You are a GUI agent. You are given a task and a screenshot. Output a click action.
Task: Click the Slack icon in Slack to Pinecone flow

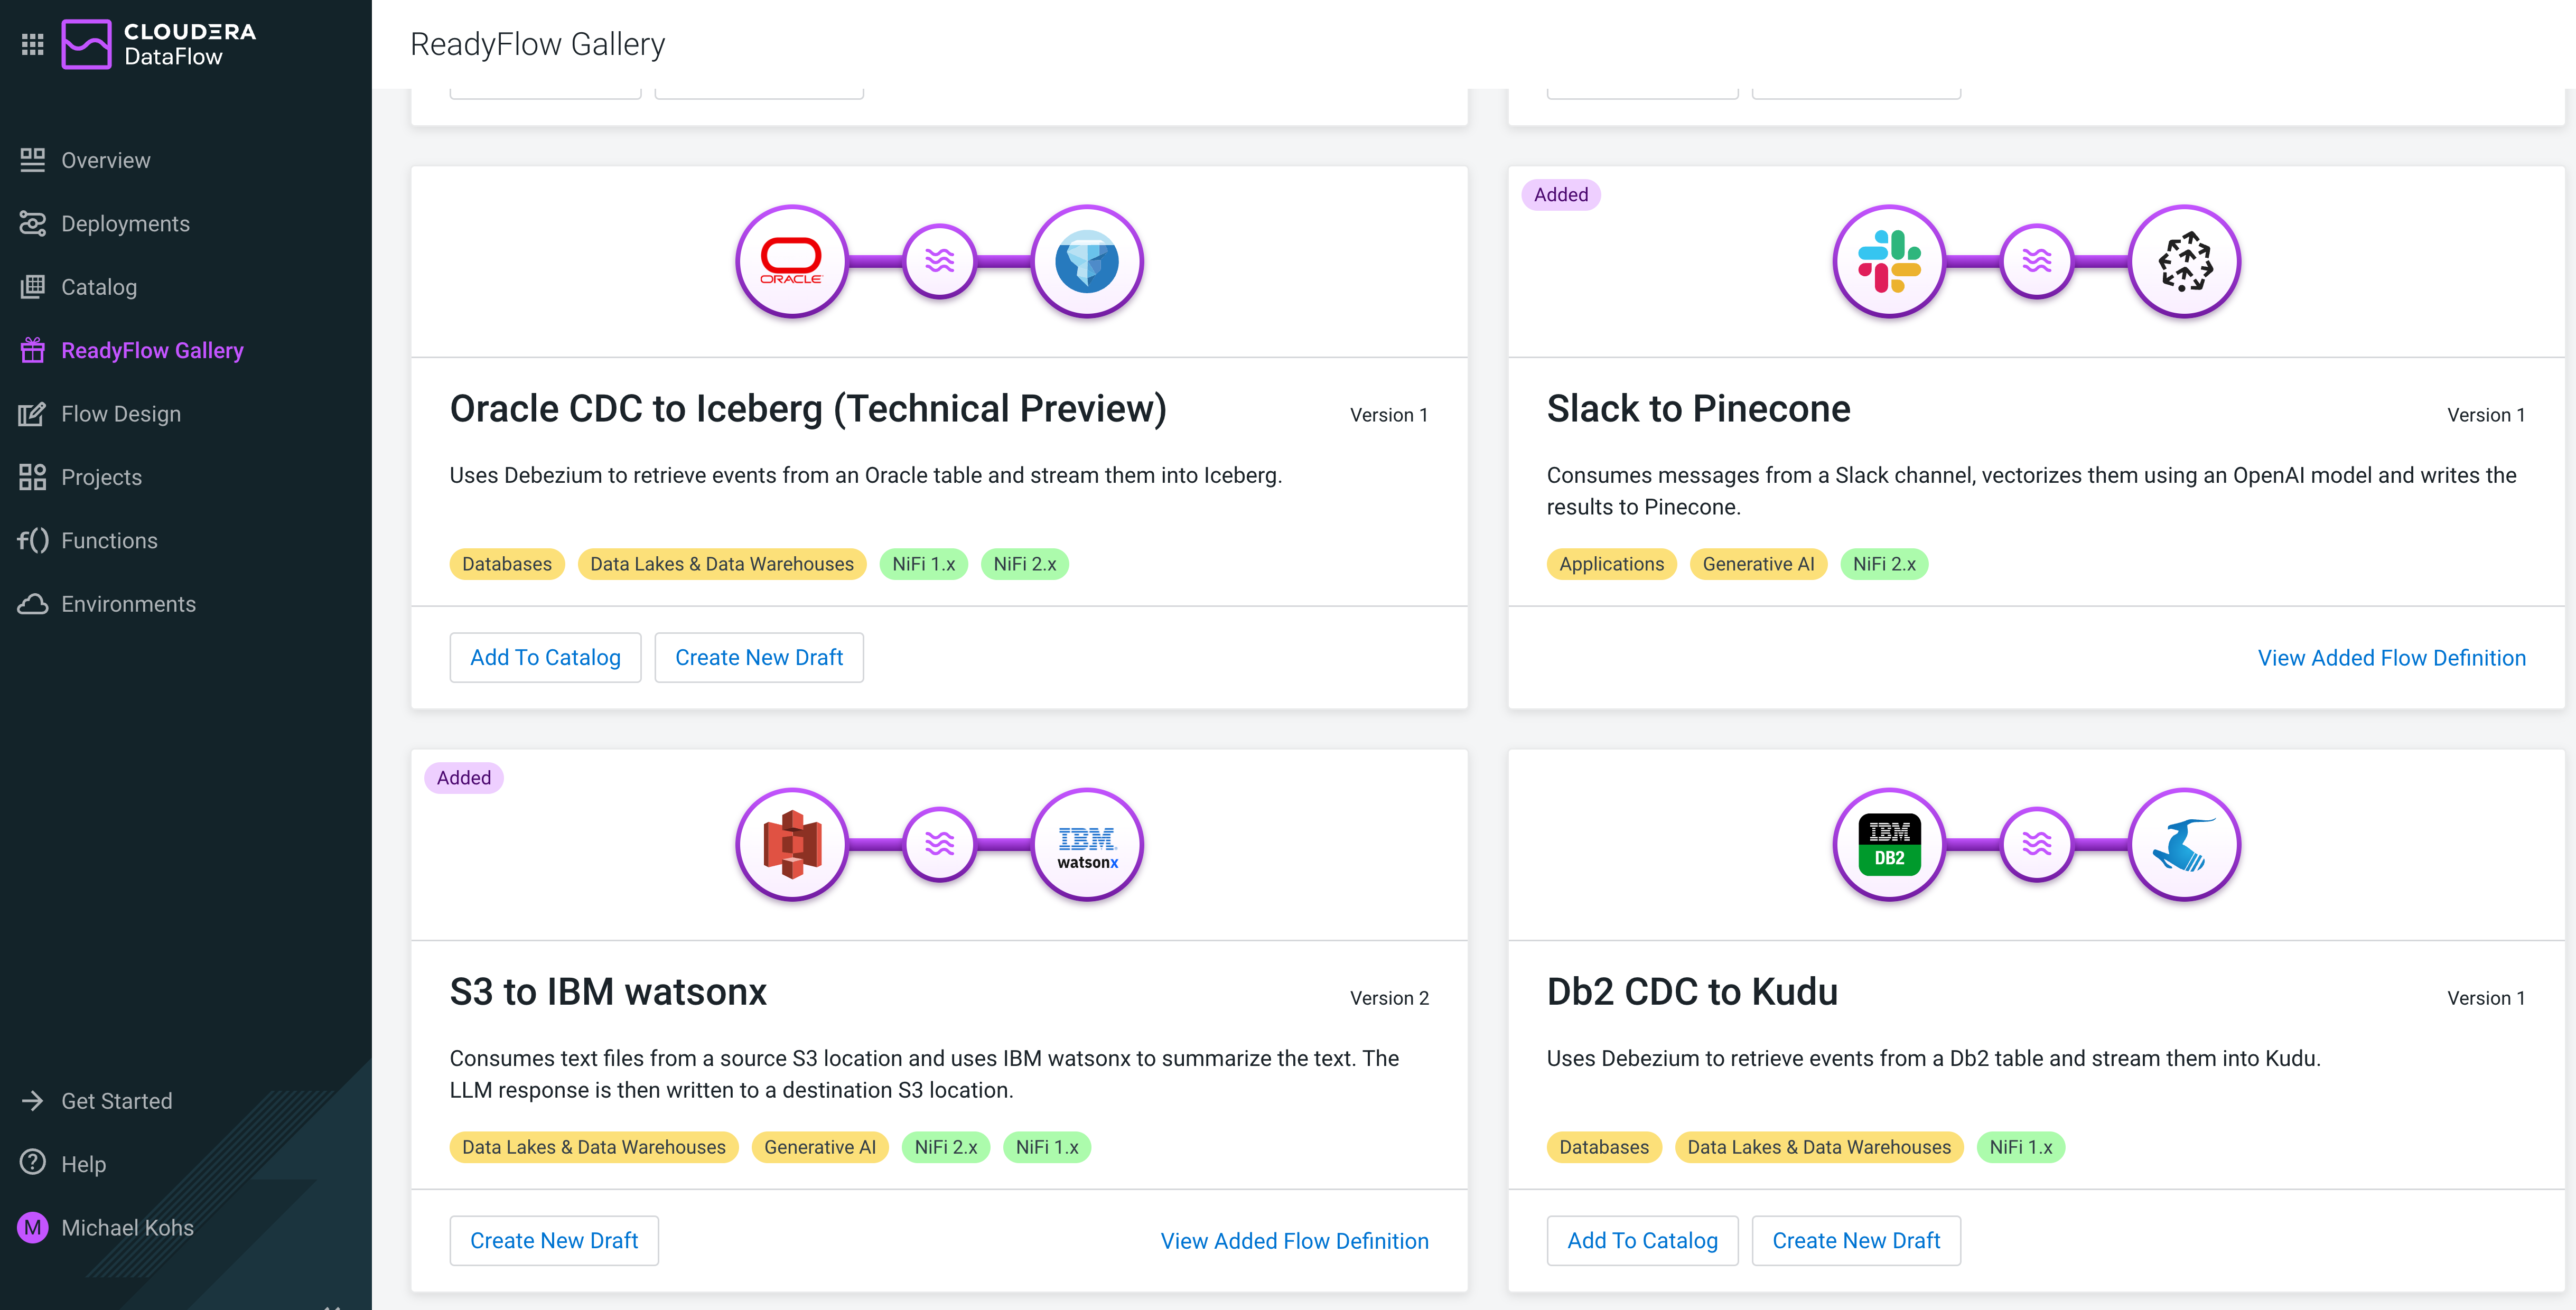[x=1889, y=261]
